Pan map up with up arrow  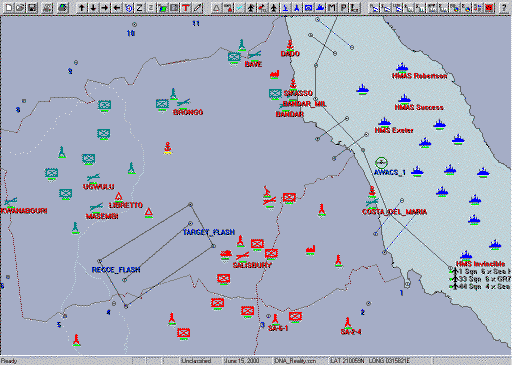(x=82, y=7)
